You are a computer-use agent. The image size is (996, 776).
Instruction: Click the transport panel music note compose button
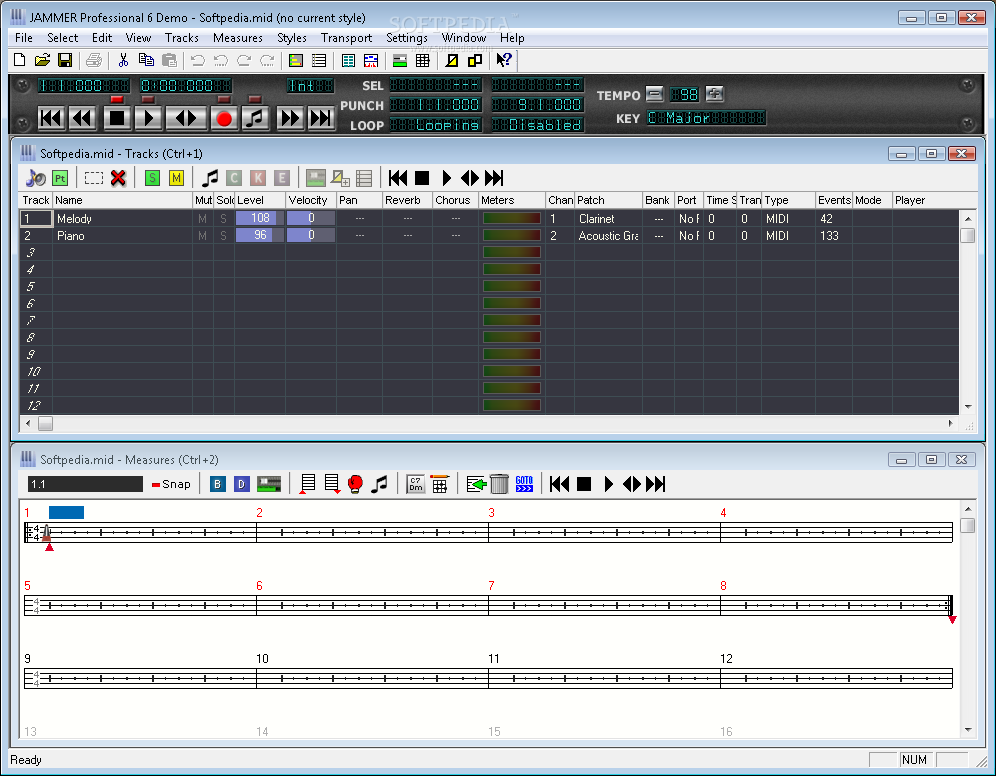(255, 118)
